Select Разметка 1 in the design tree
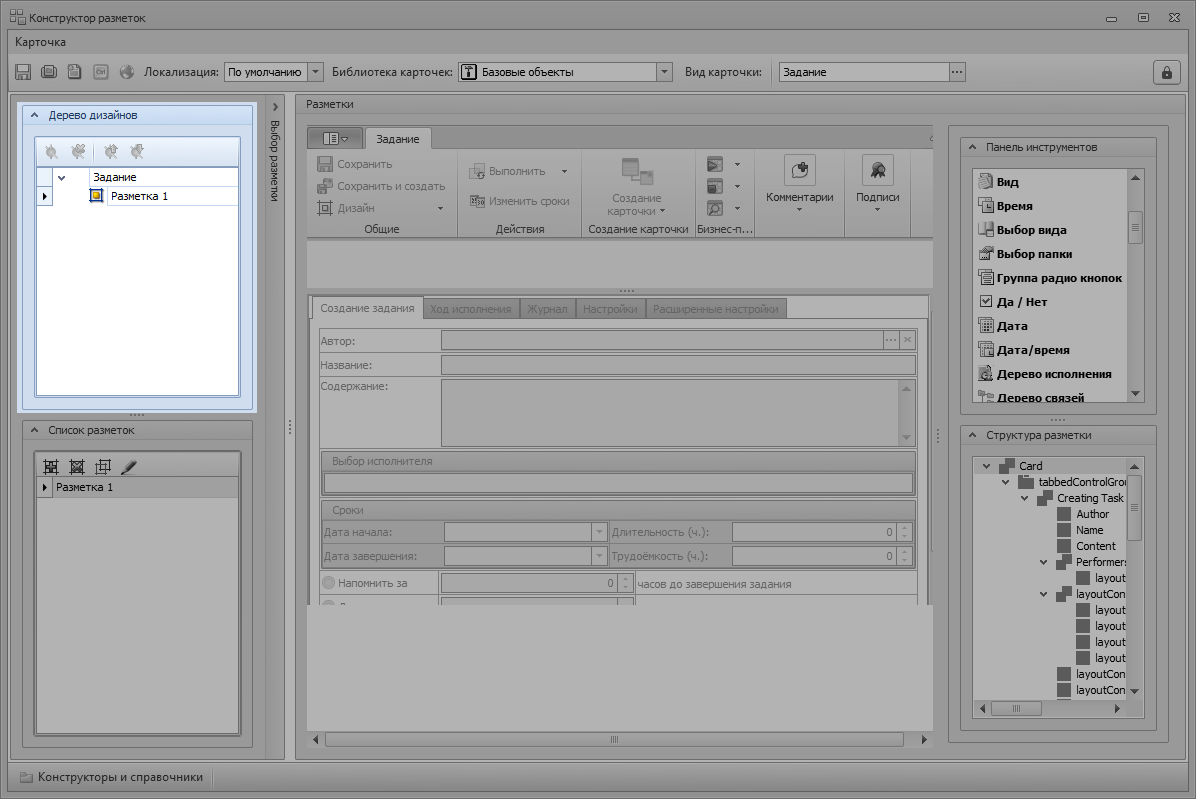The image size is (1196, 799). click(139, 196)
